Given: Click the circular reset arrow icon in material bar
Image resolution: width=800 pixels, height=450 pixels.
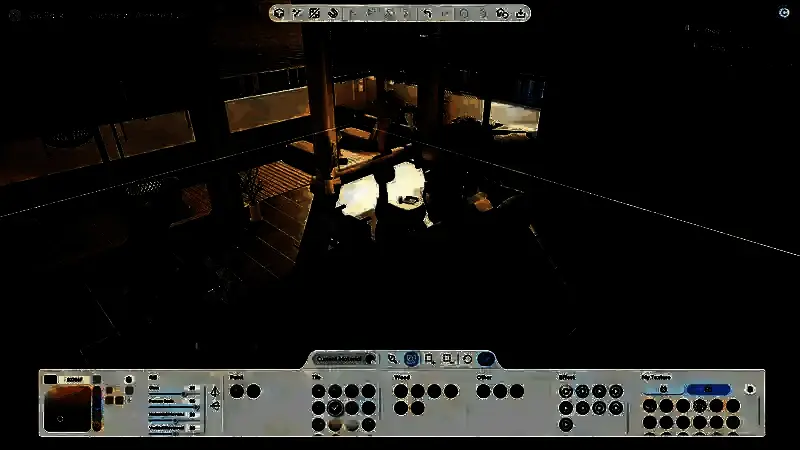Looking at the screenshot, I should 466,358.
